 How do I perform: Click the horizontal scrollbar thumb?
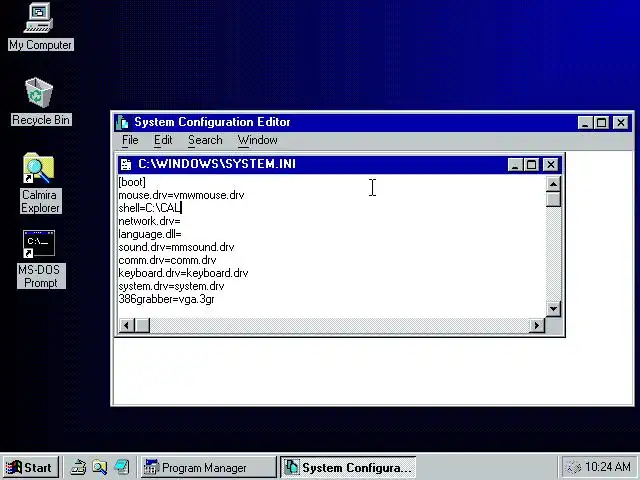click(x=142, y=325)
